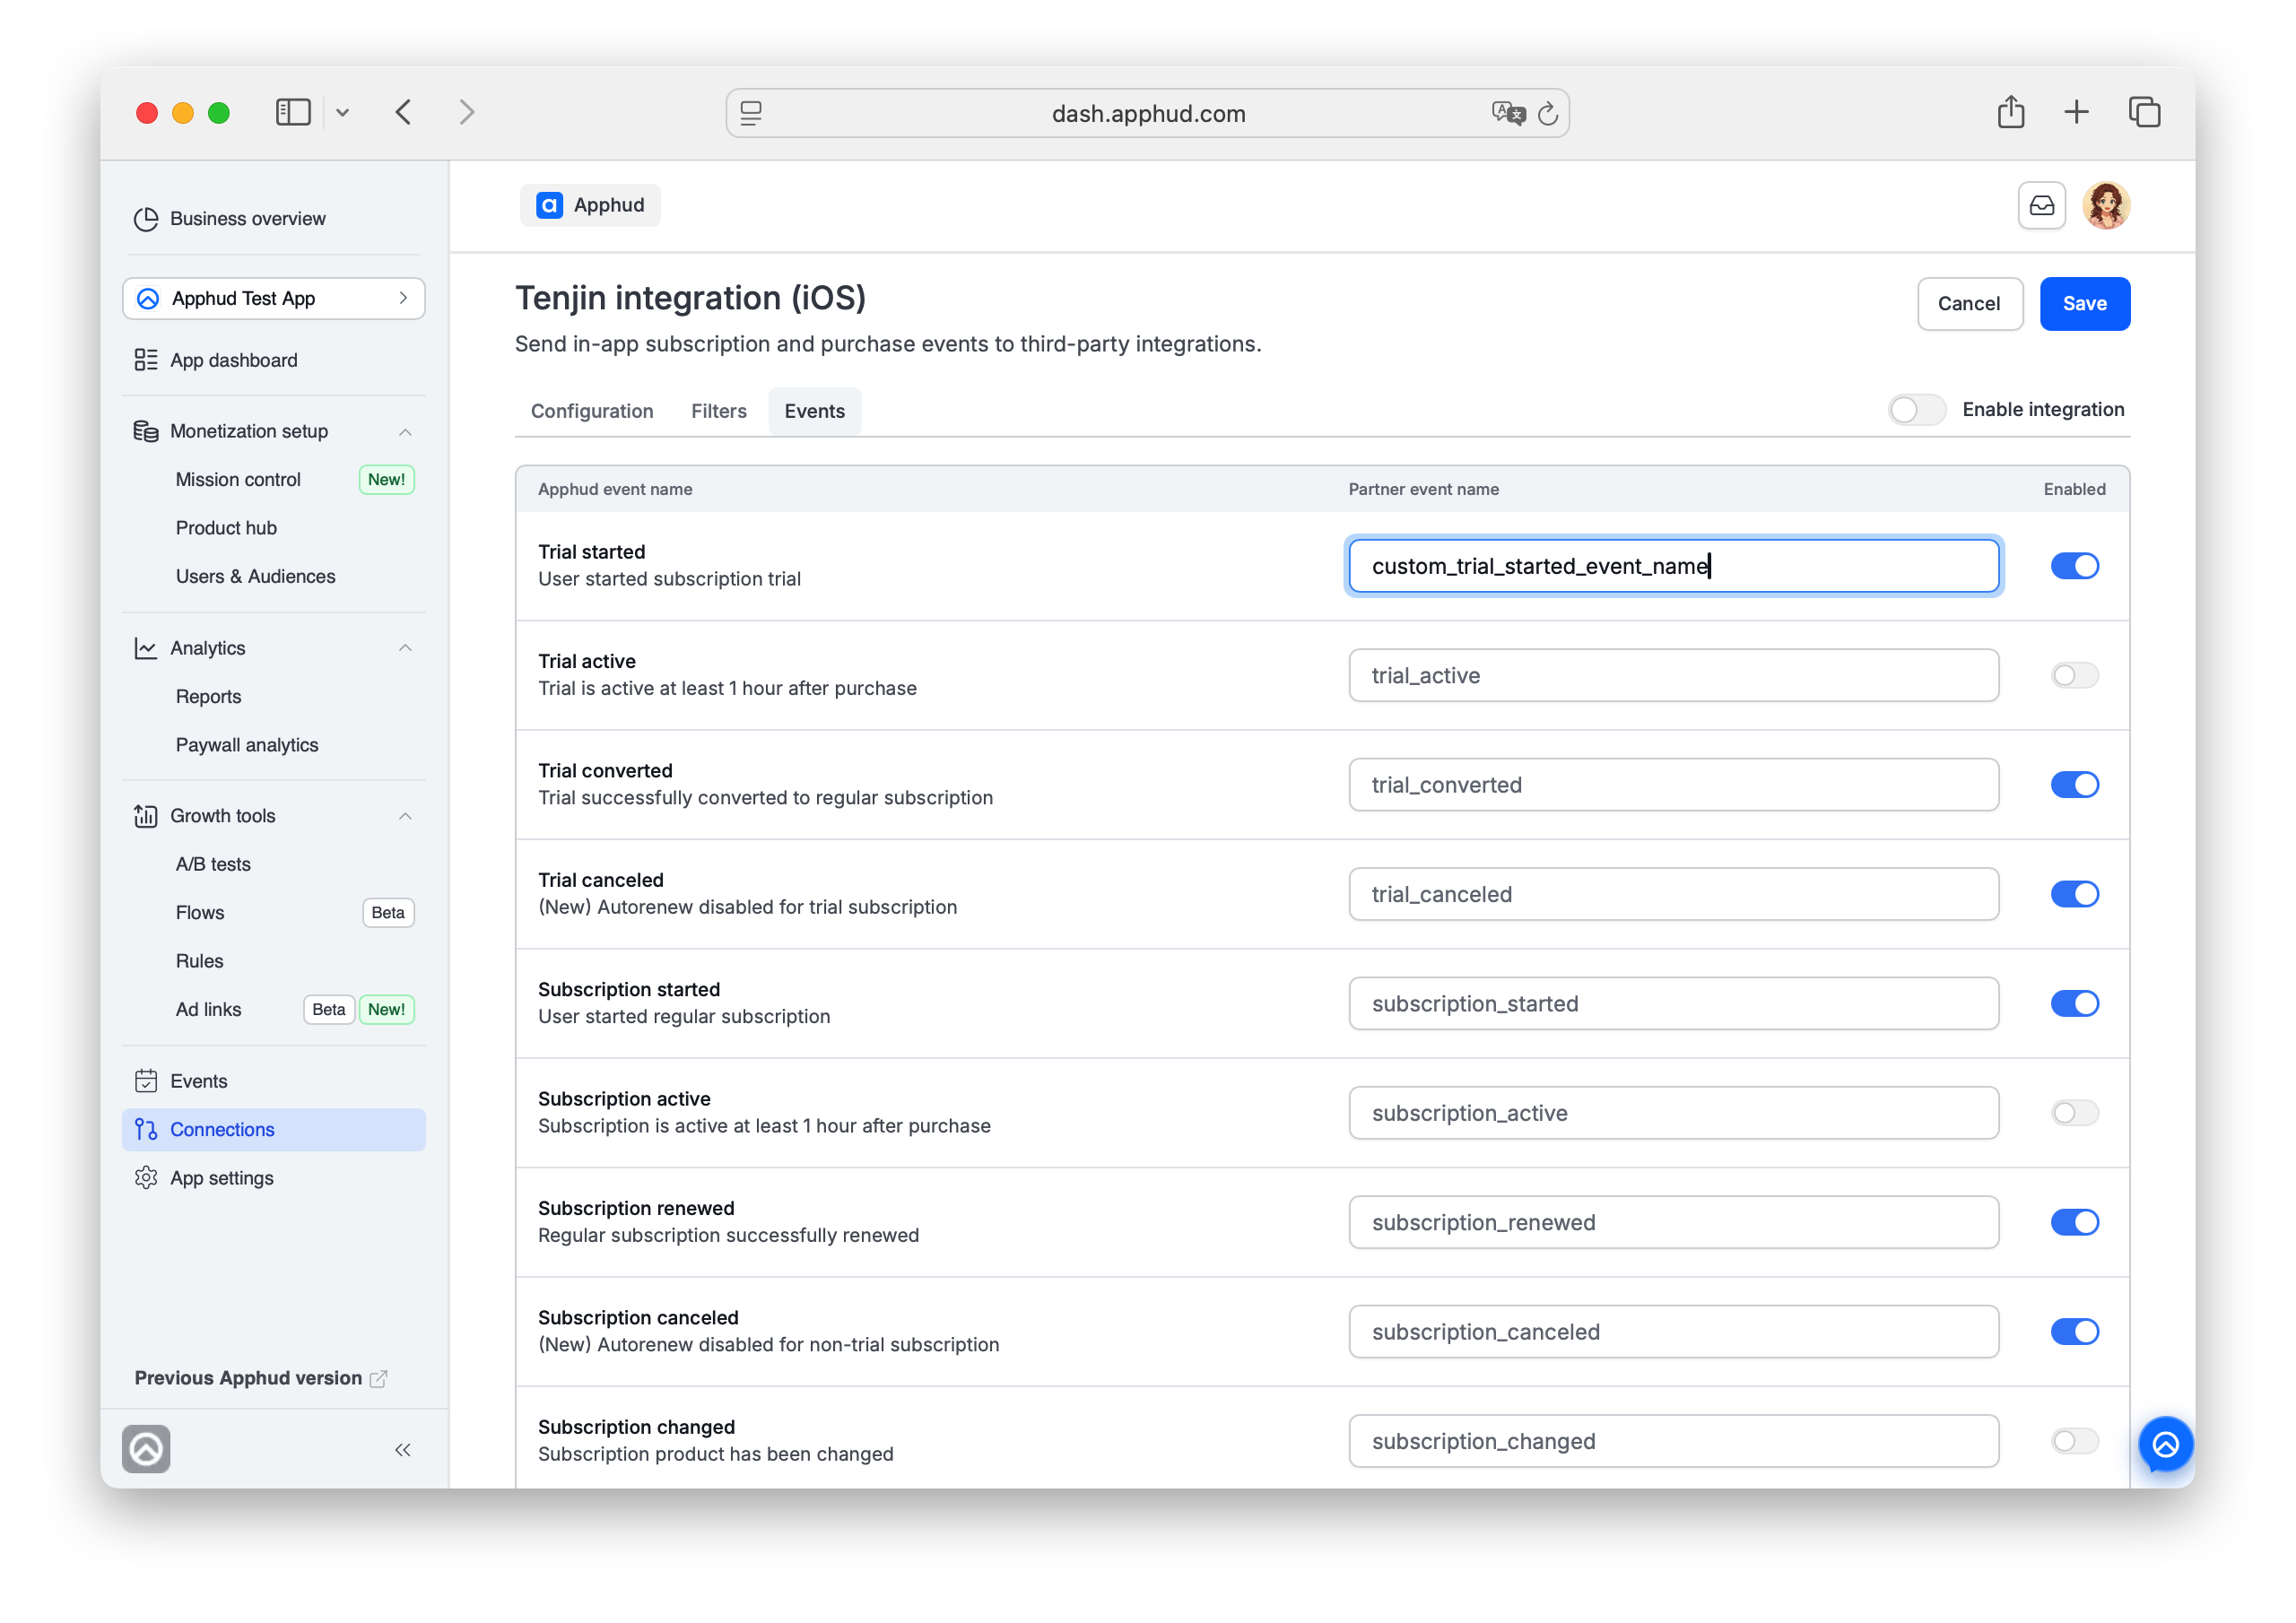Collapse the Analytics section chevron
The width and height of the screenshot is (2296, 1623).
(x=405, y=648)
